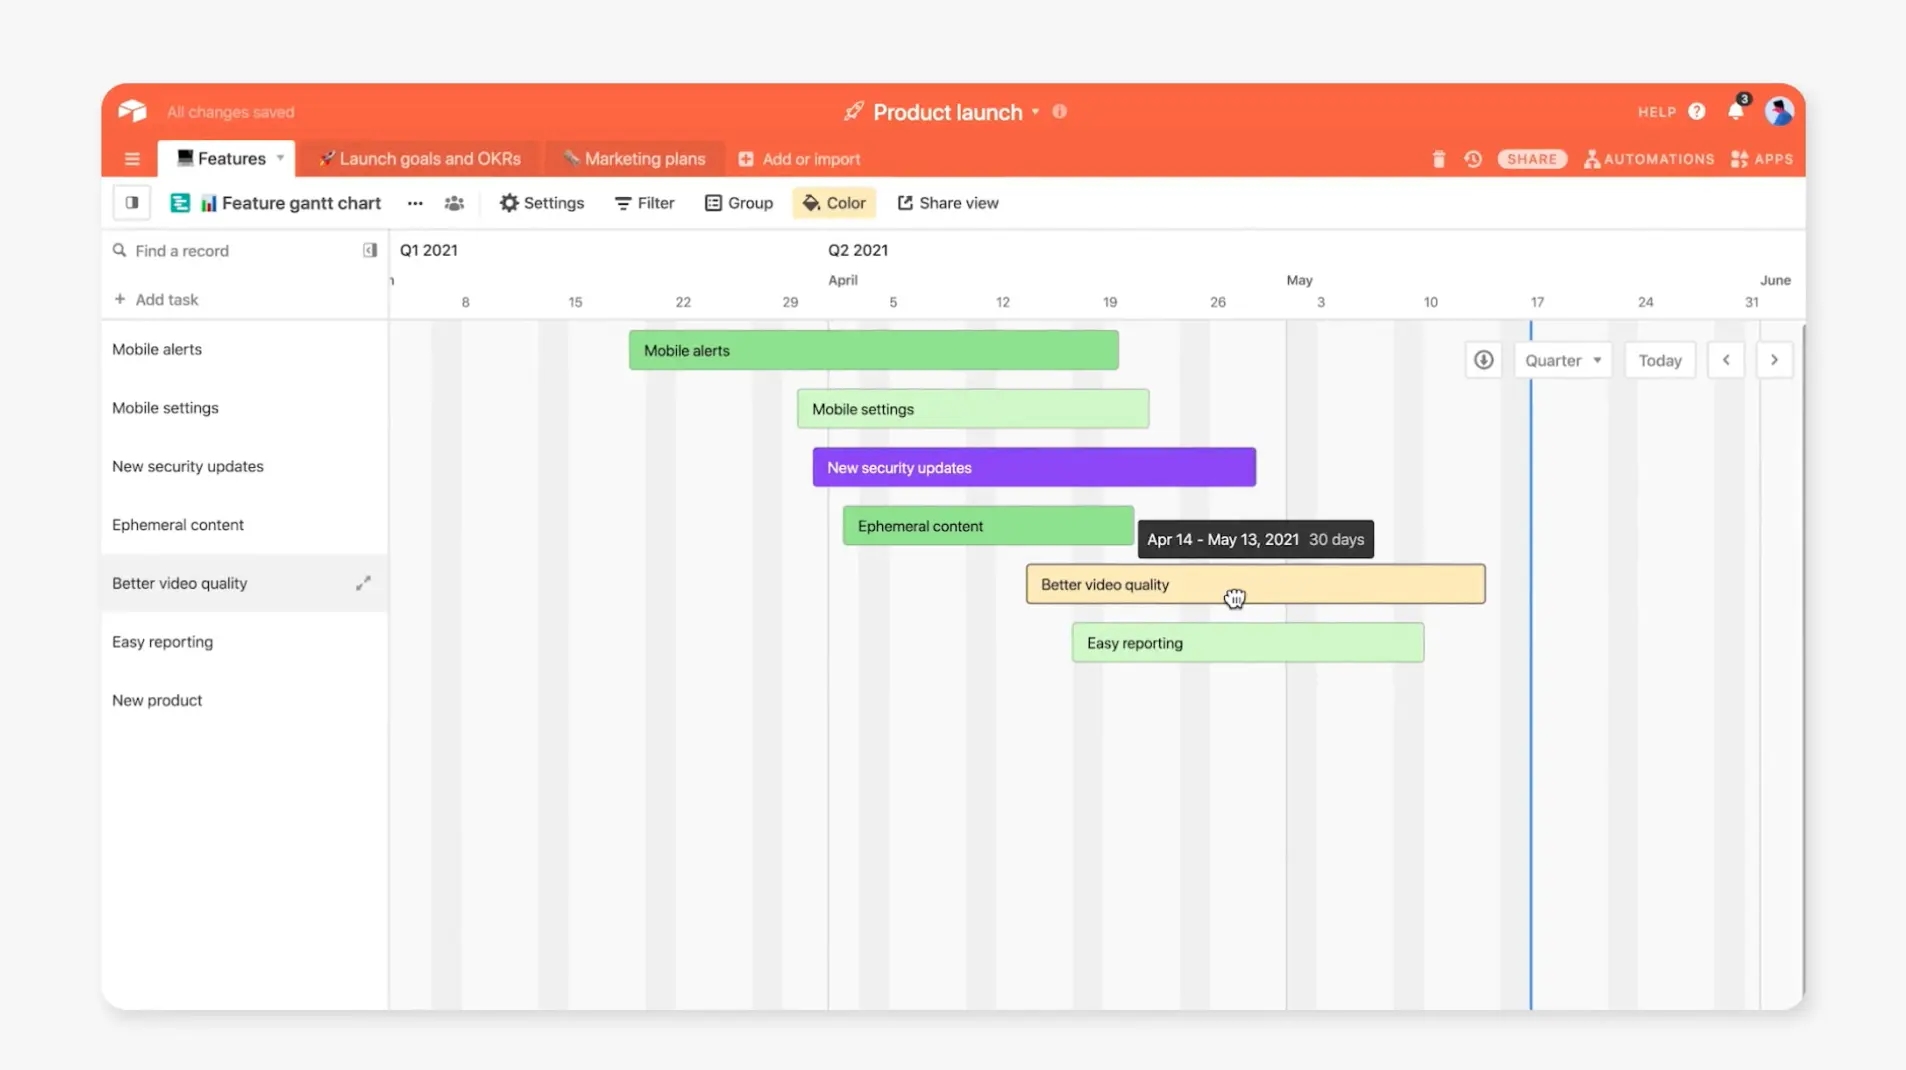1906x1070 pixels.
Task: Open the Apps panel
Action: (x=1763, y=159)
